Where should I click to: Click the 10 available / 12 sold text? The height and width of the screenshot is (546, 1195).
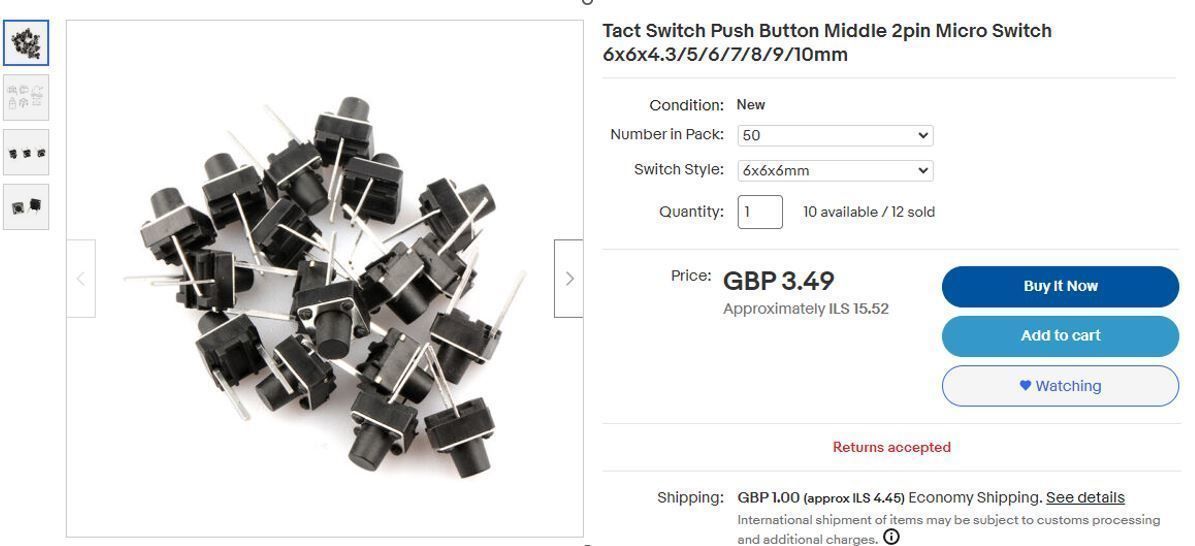click(869, 212)
